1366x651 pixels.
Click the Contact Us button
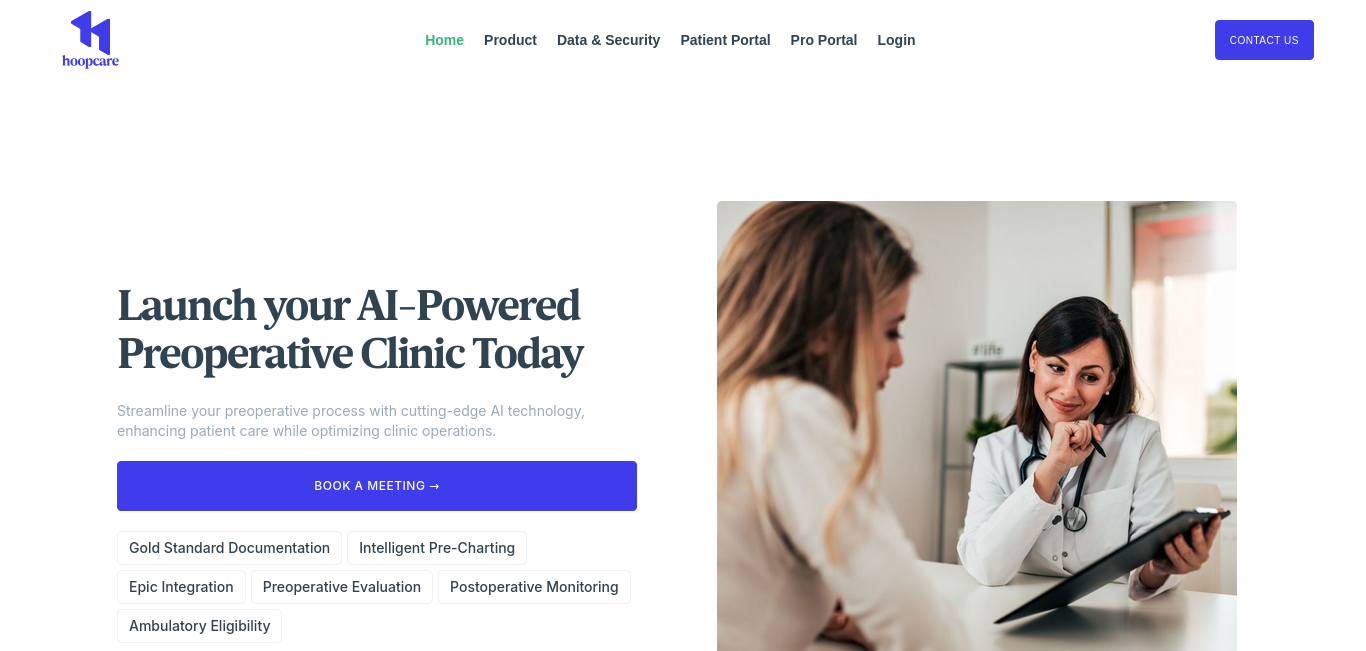pos(1264,40)
